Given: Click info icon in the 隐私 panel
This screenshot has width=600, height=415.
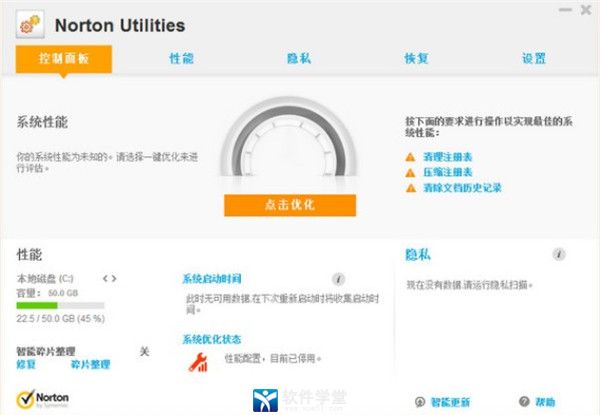Looking at the screenshot, I should 559,254.
